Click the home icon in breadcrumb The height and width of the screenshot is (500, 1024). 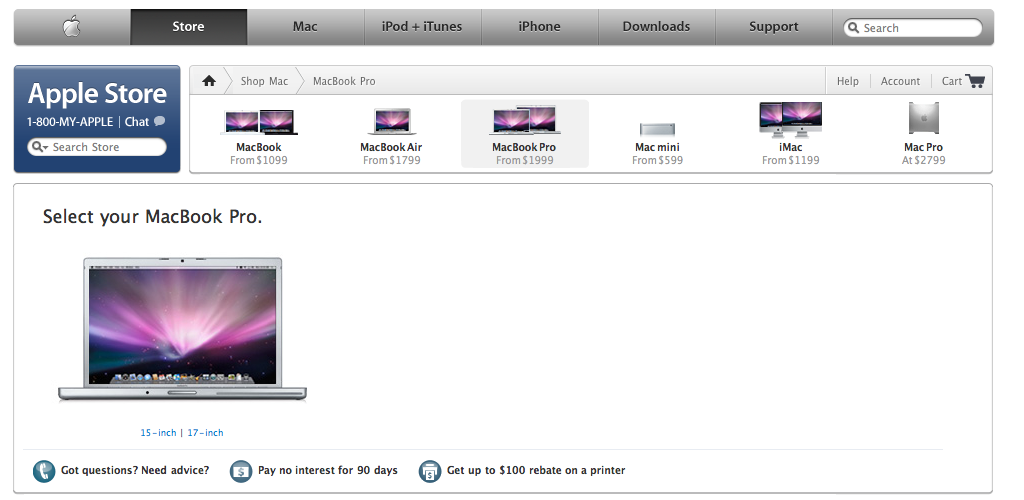209,81
